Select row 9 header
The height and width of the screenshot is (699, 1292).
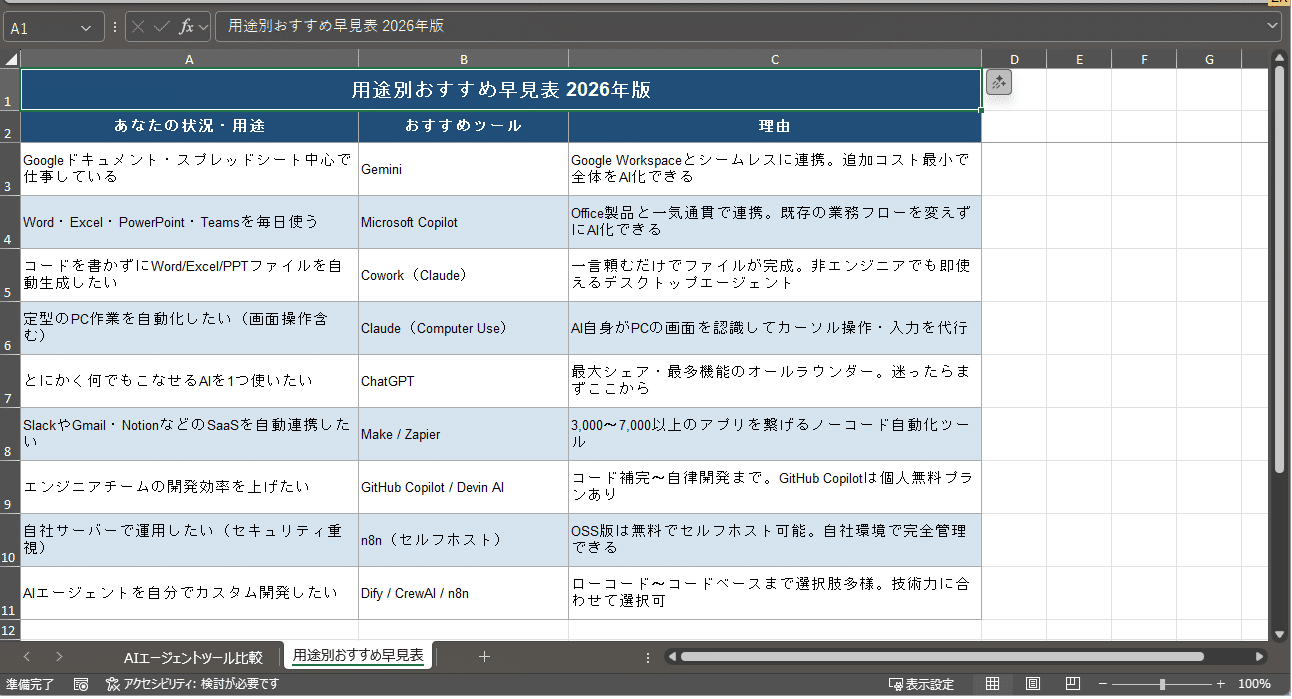pos(10,487)
